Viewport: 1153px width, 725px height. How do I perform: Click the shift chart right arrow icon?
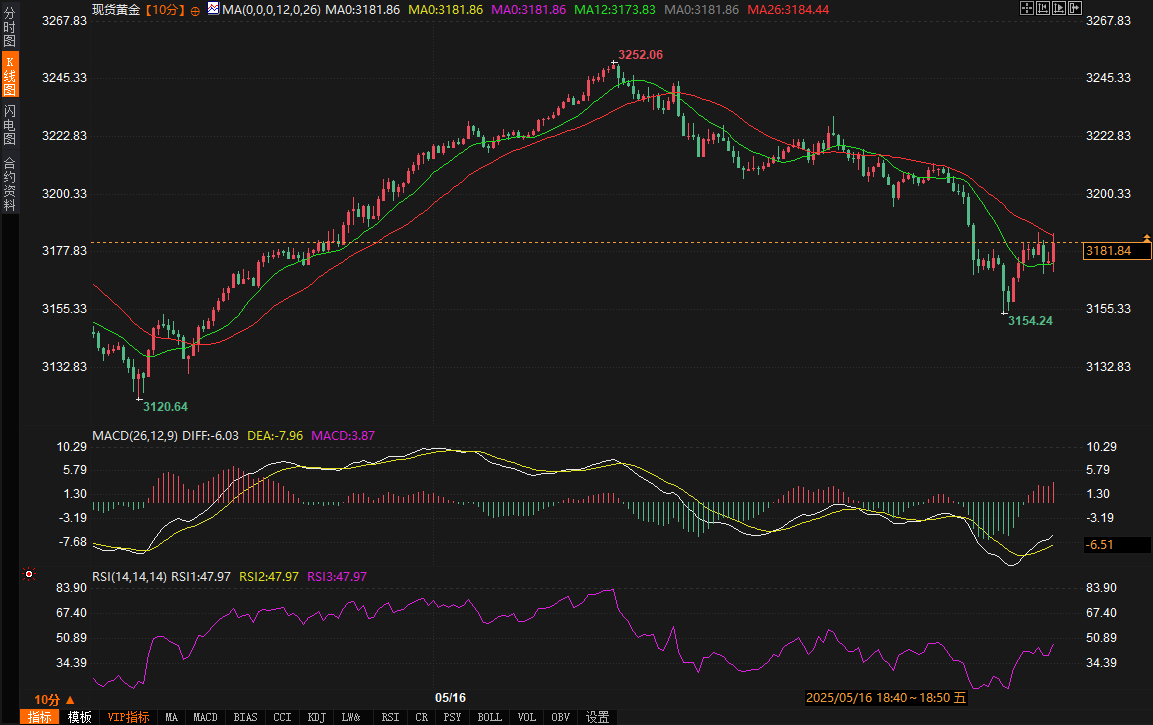(1075, 8)
